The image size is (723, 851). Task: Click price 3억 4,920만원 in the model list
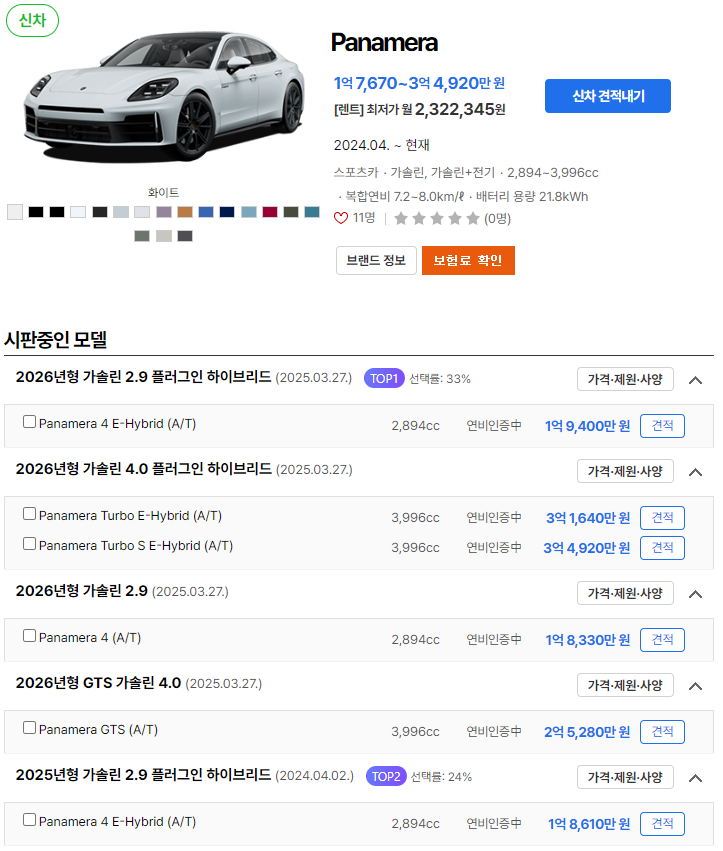click(587, 548)
